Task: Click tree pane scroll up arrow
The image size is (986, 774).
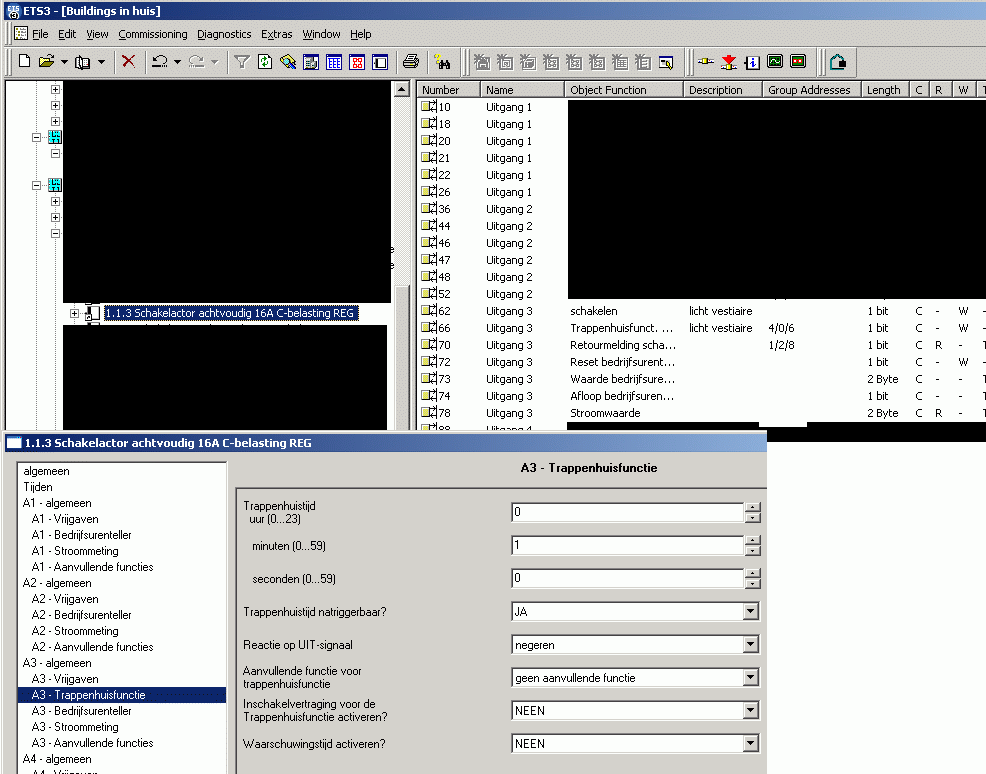Action: click(402, 89)
